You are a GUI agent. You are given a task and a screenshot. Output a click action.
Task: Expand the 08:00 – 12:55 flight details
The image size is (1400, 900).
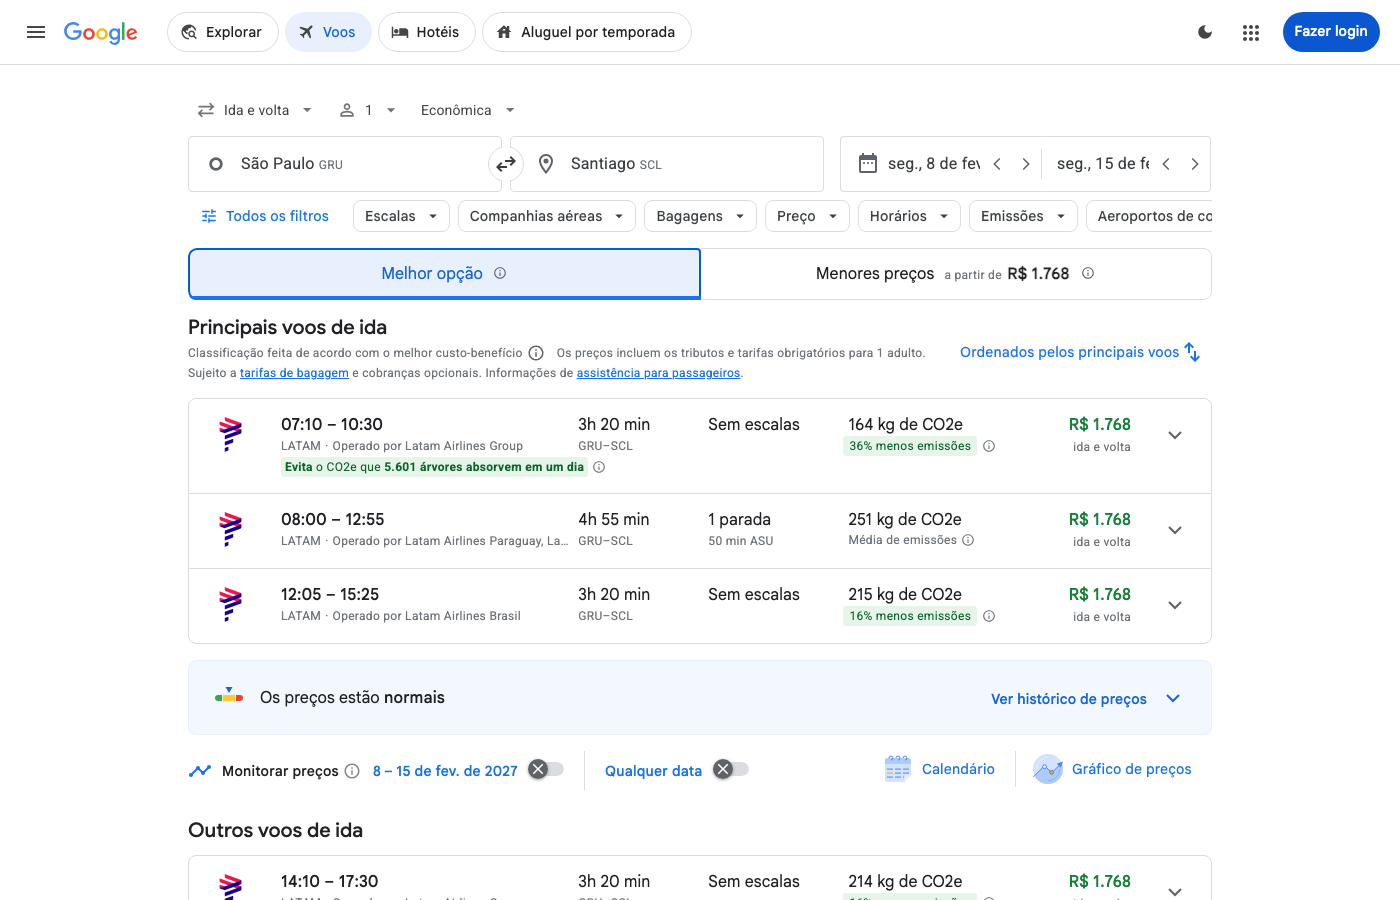[1175, 530]
